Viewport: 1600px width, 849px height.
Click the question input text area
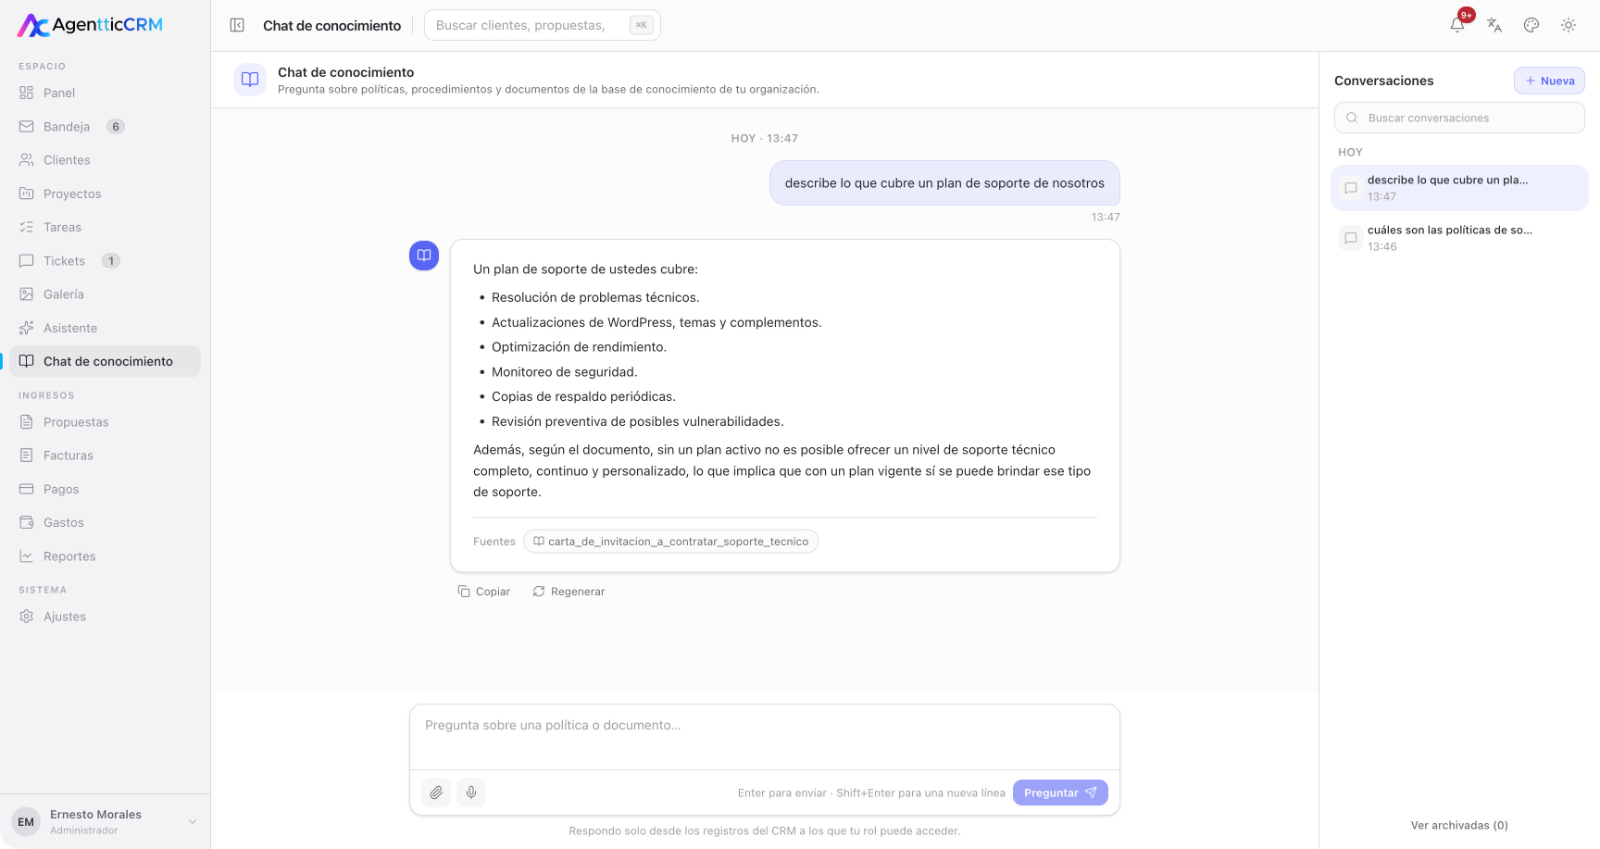764,737
